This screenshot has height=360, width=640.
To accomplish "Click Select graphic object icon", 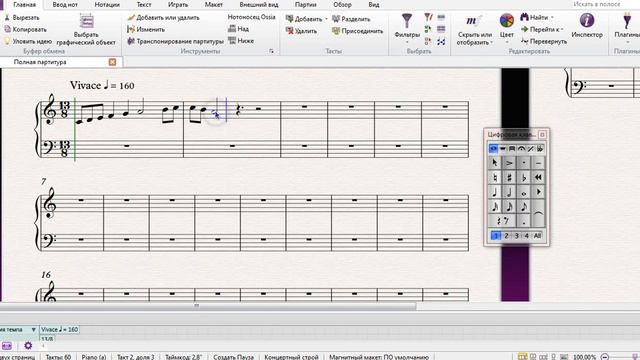I will 87,20.
